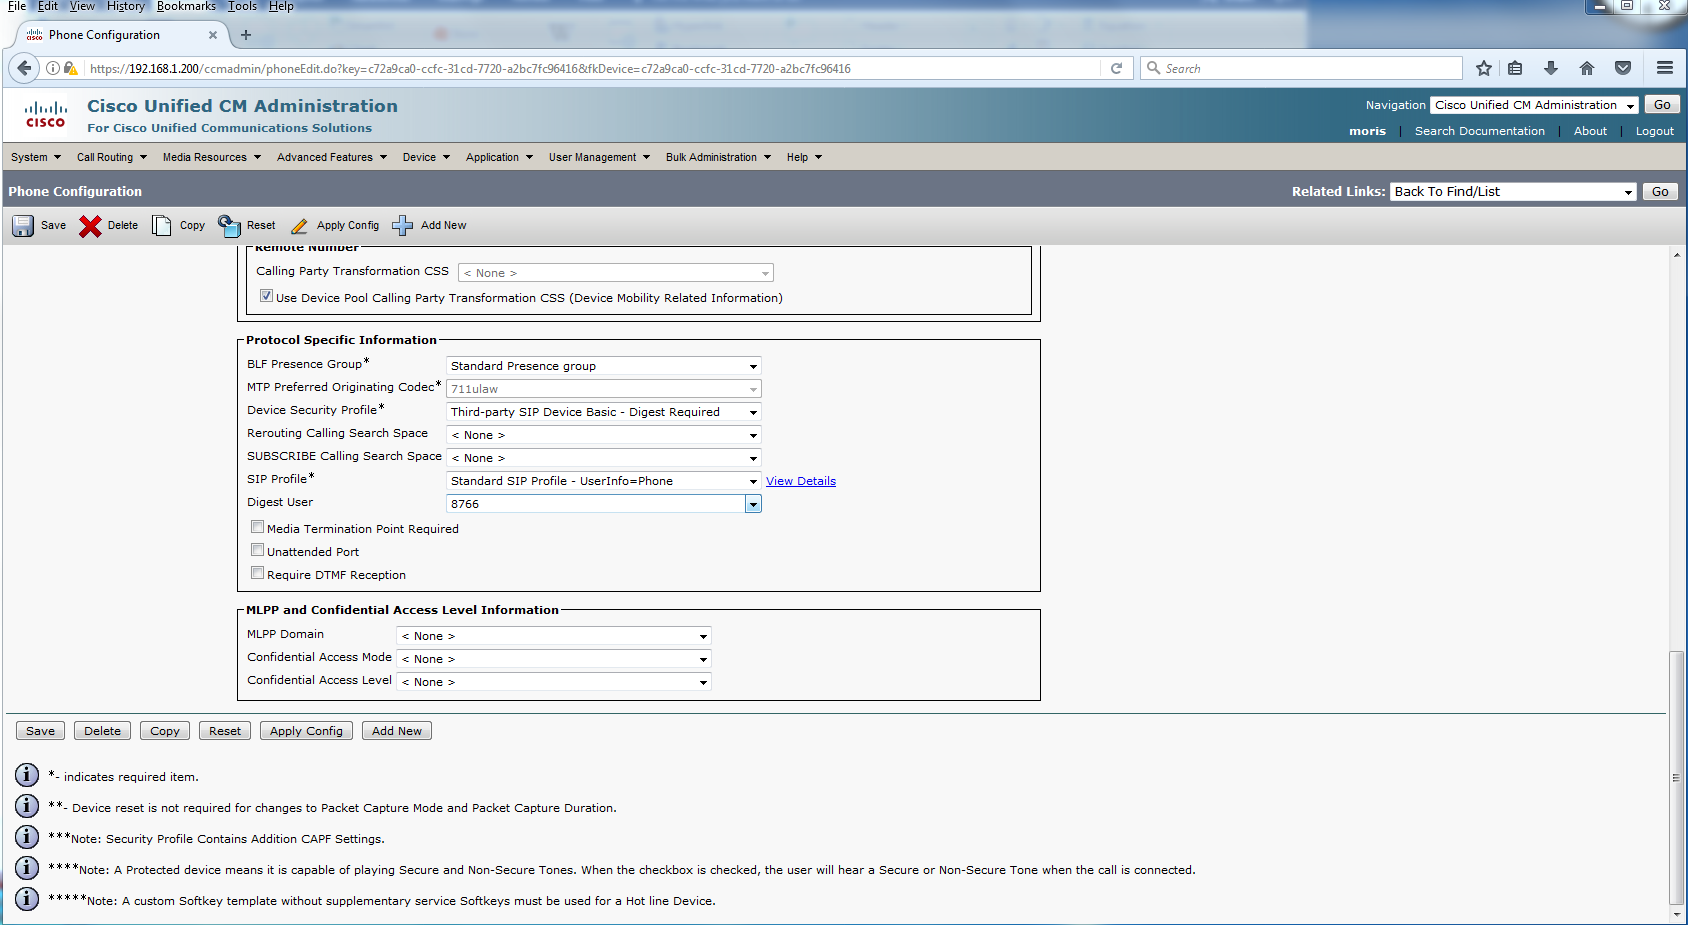1688x925 pixels.
Task: Enable Media Termination Point Required checkbox
Action: 258,527
